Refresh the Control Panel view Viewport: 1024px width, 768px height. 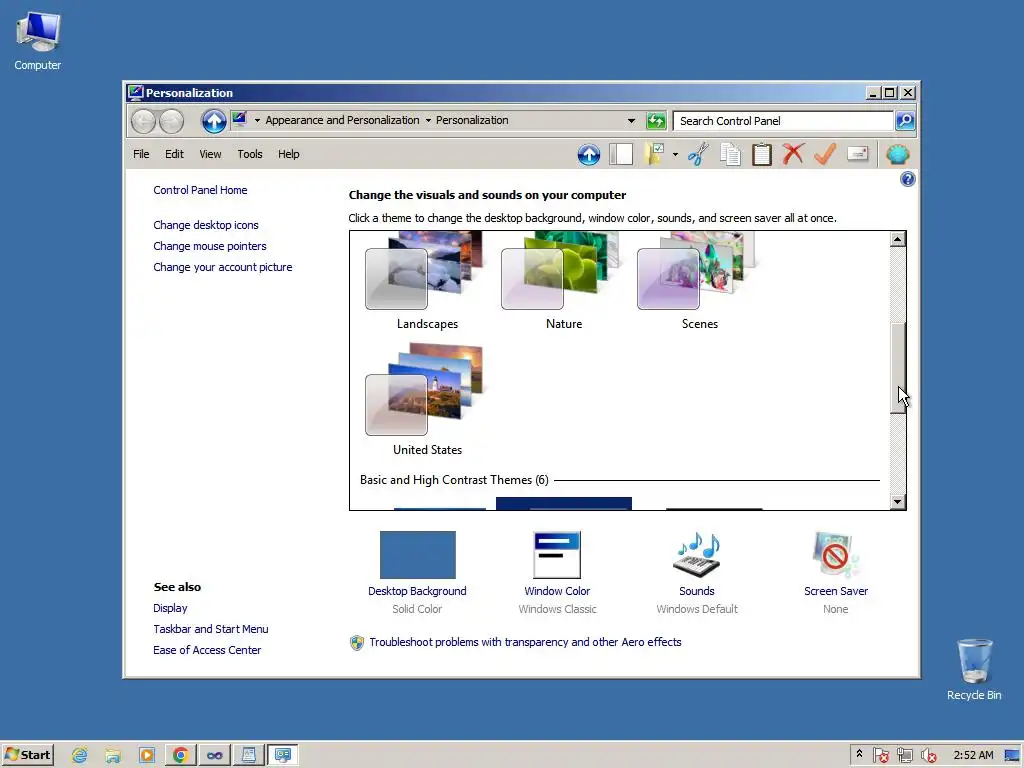656,121
